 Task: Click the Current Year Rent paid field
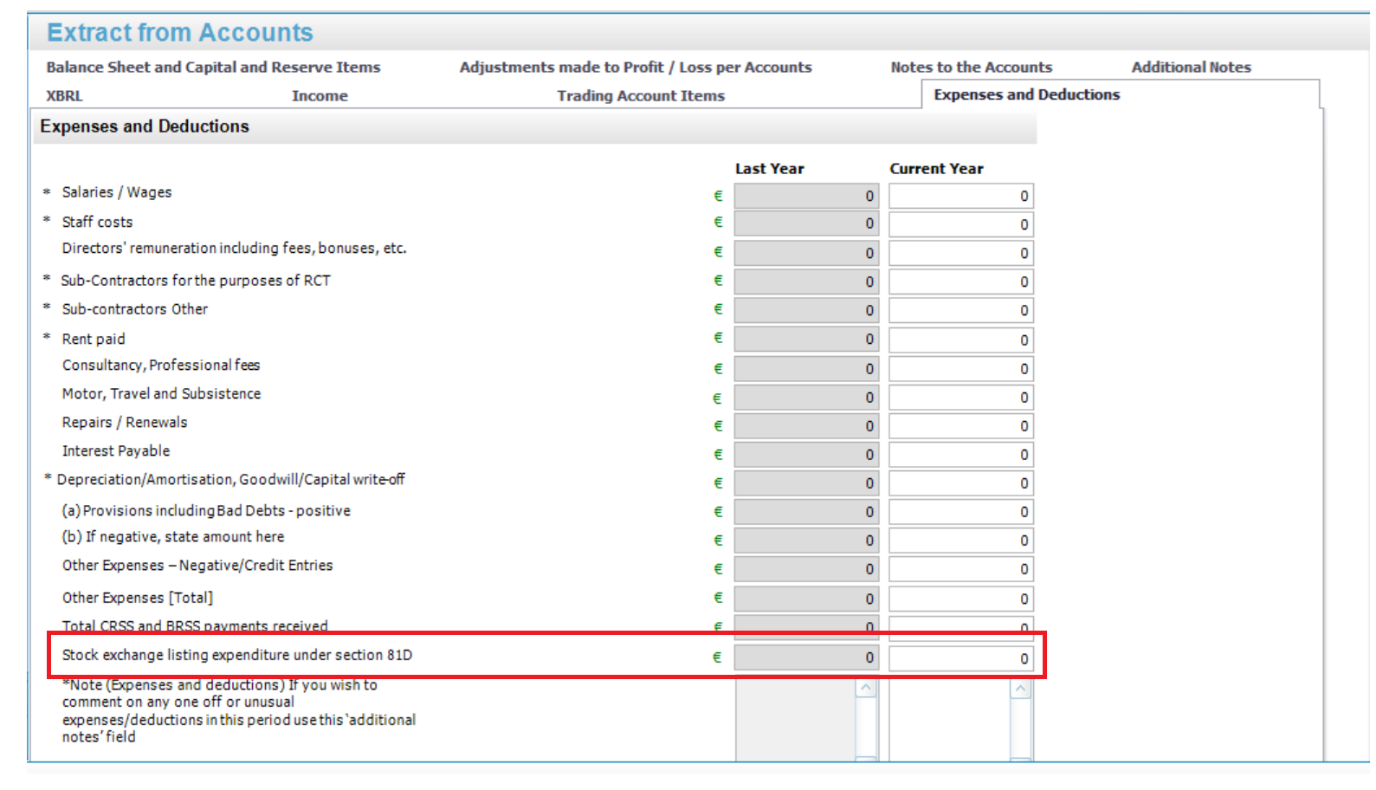click(961, 340)
